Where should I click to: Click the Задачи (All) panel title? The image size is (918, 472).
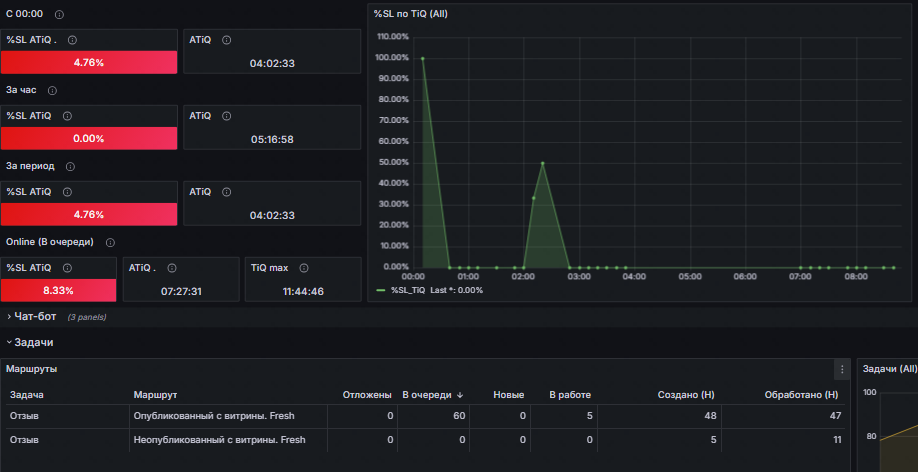[x=889, y=369]
